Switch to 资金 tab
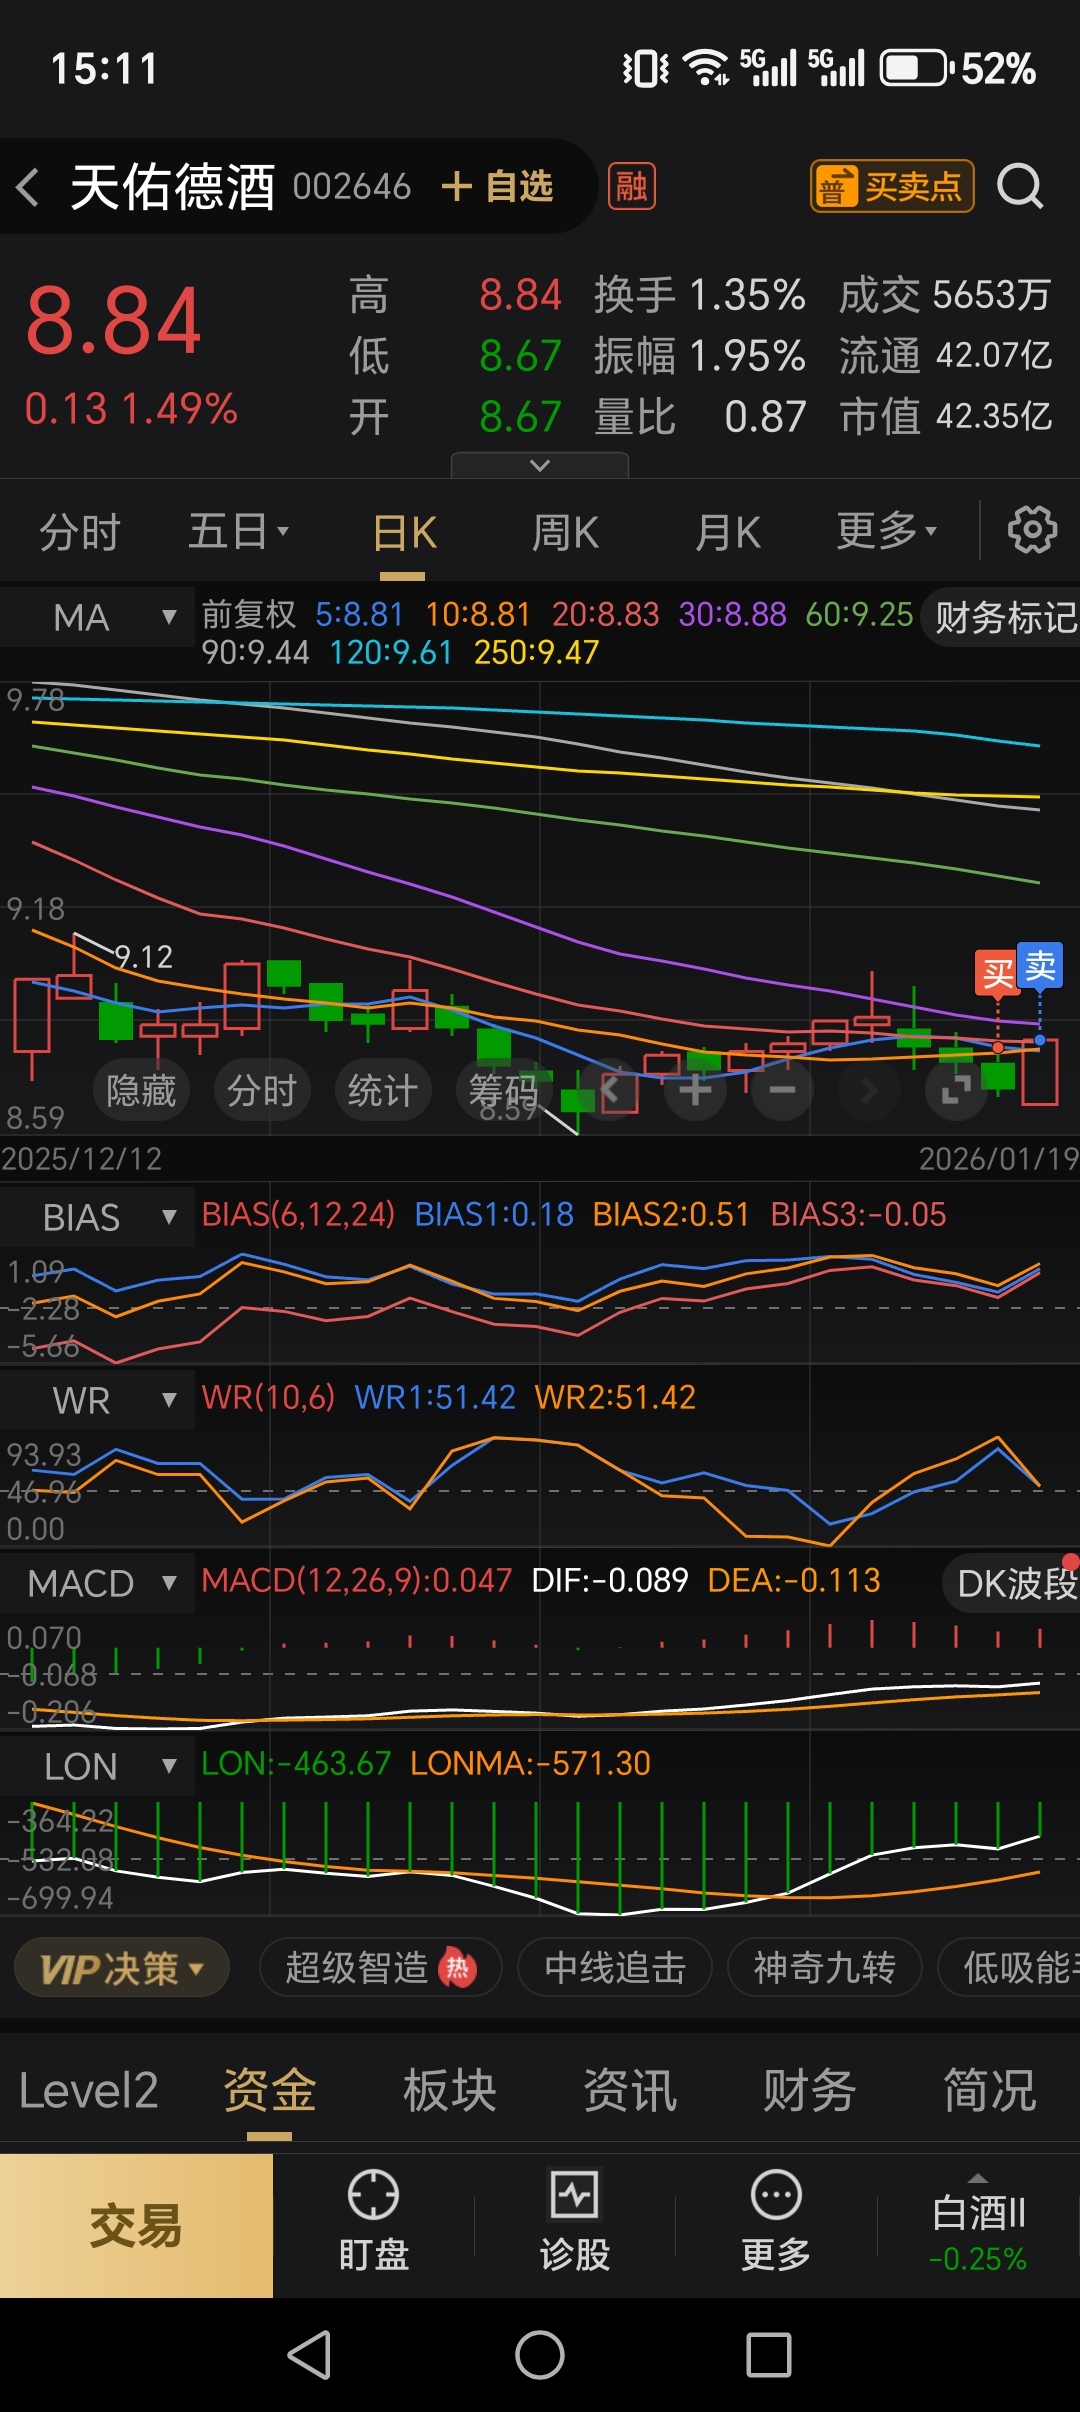Viewport: 1080px width, 2412px height. [269, 2091]
